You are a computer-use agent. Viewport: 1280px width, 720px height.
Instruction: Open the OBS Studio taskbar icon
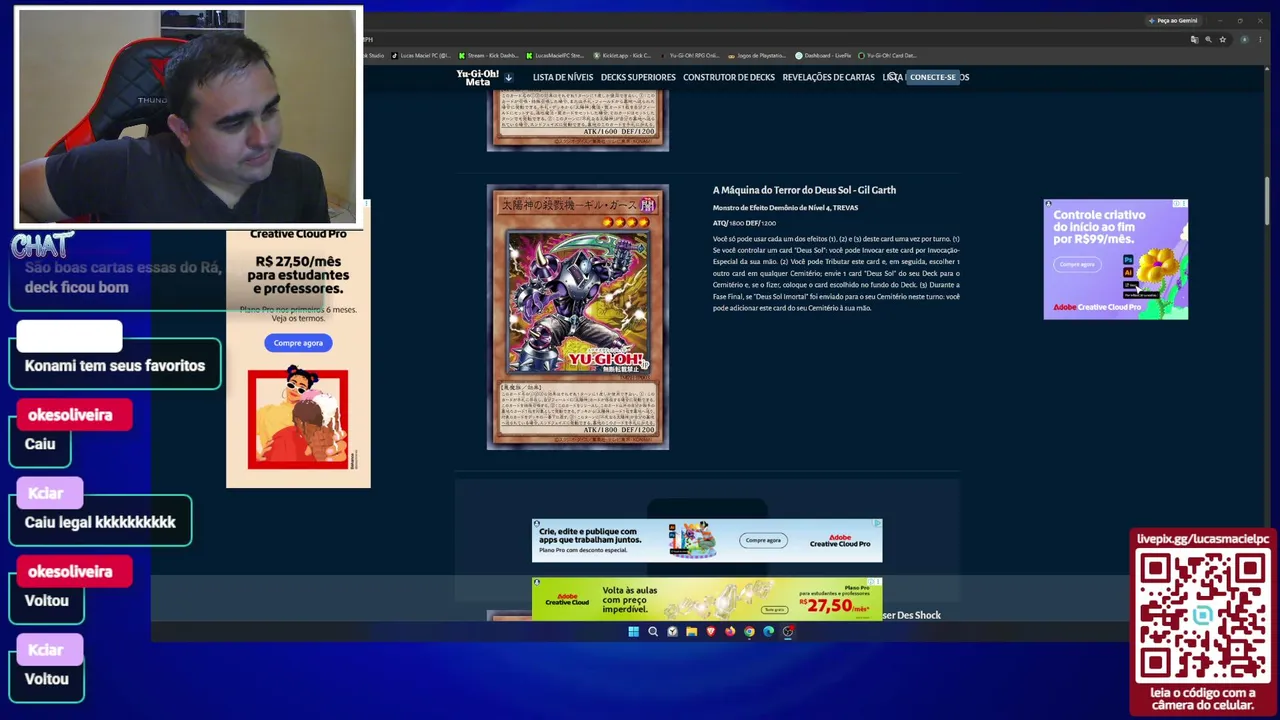(788, 631)
